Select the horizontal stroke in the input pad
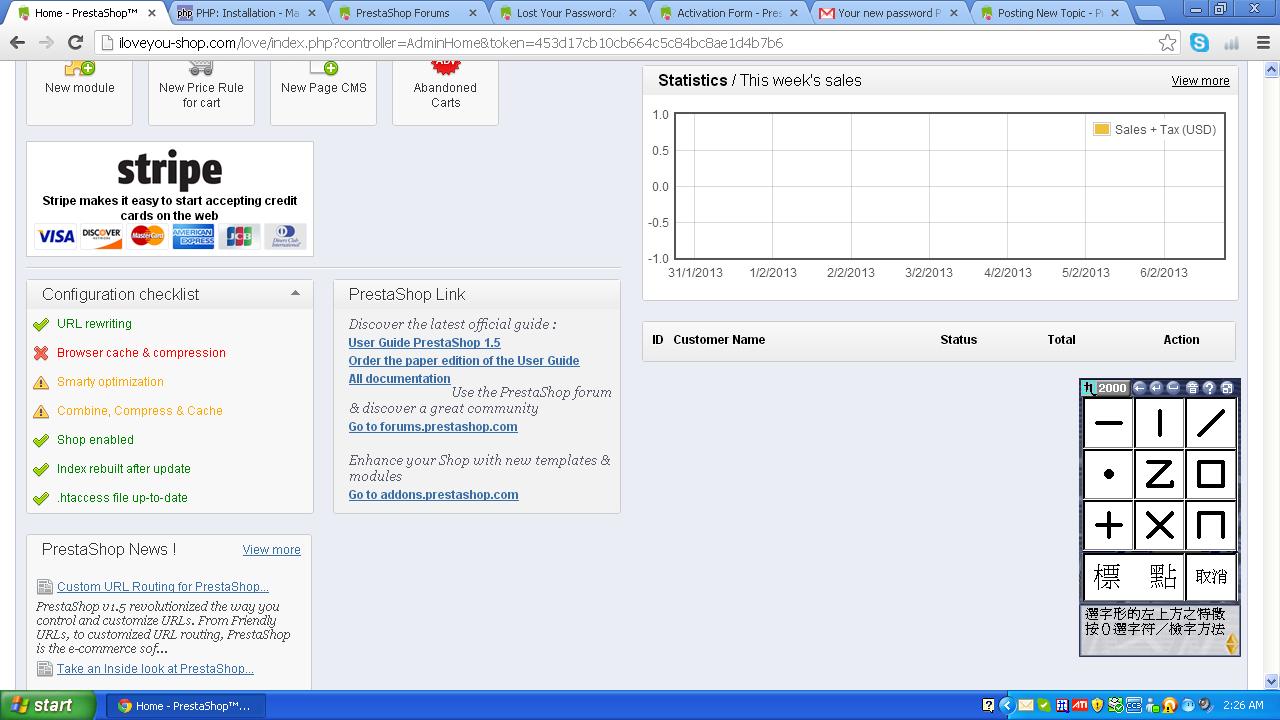Screen dimensions: 1280x720 (1108, 423)
